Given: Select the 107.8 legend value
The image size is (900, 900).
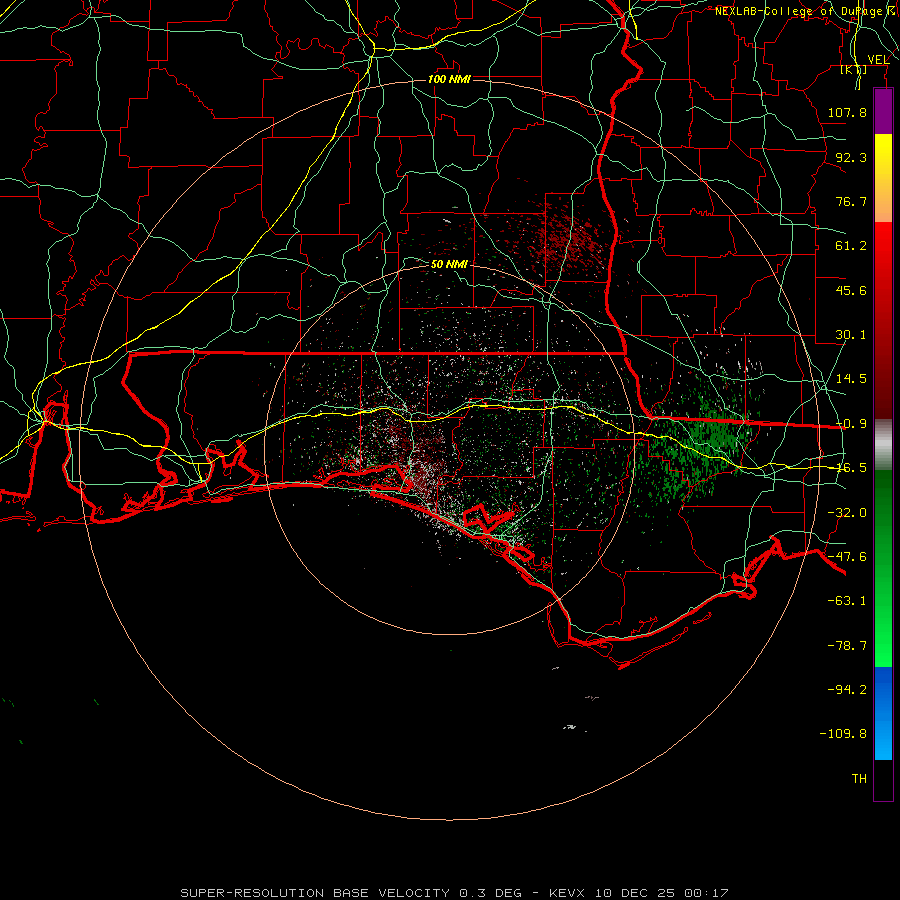Looking at the screenshot, I should [x=847, y=112].
